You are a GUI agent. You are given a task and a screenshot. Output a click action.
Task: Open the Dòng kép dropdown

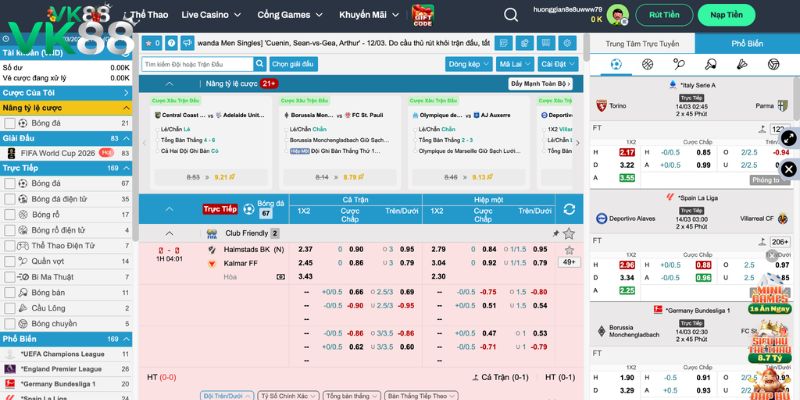tap(468, 64)
